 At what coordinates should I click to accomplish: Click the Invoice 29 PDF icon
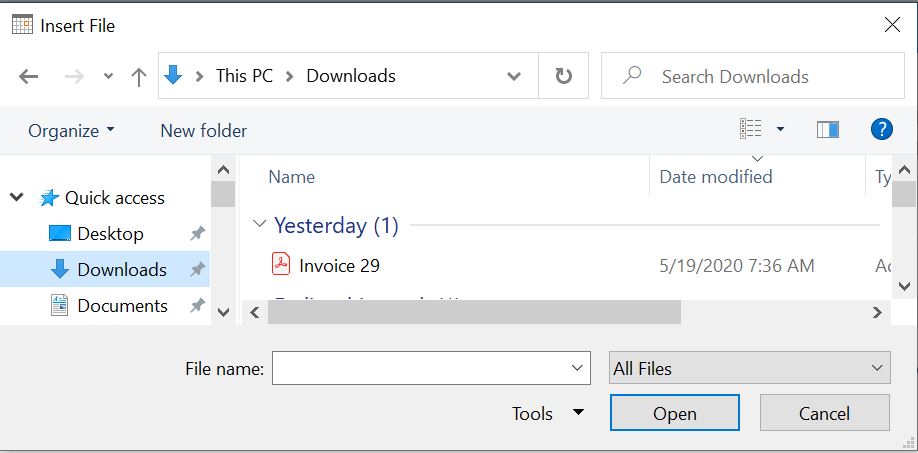(x=281, y=265)
